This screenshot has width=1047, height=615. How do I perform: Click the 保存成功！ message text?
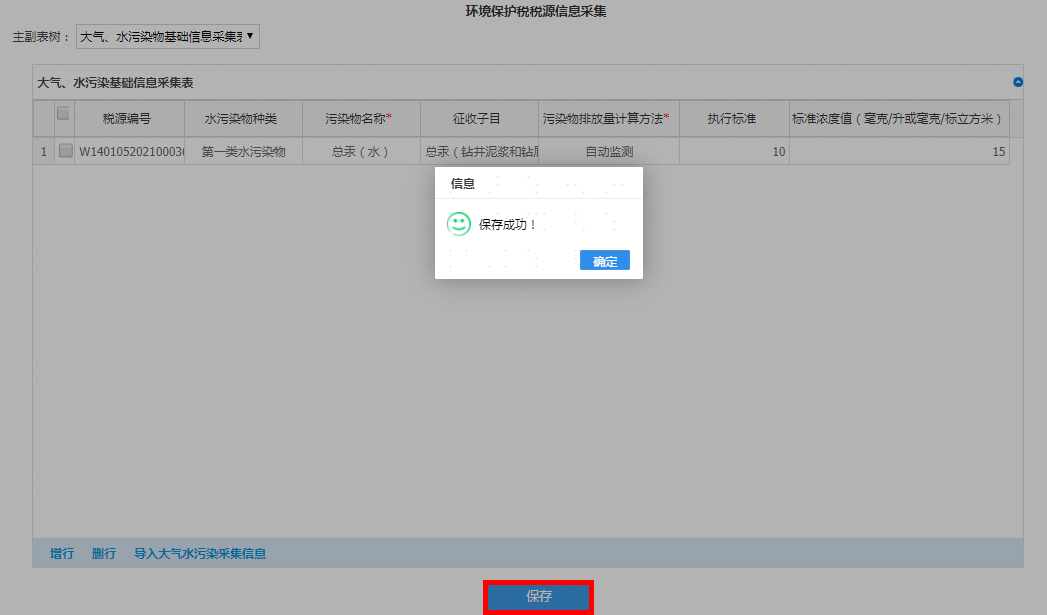pyautogui.click(x=507, y=225)
